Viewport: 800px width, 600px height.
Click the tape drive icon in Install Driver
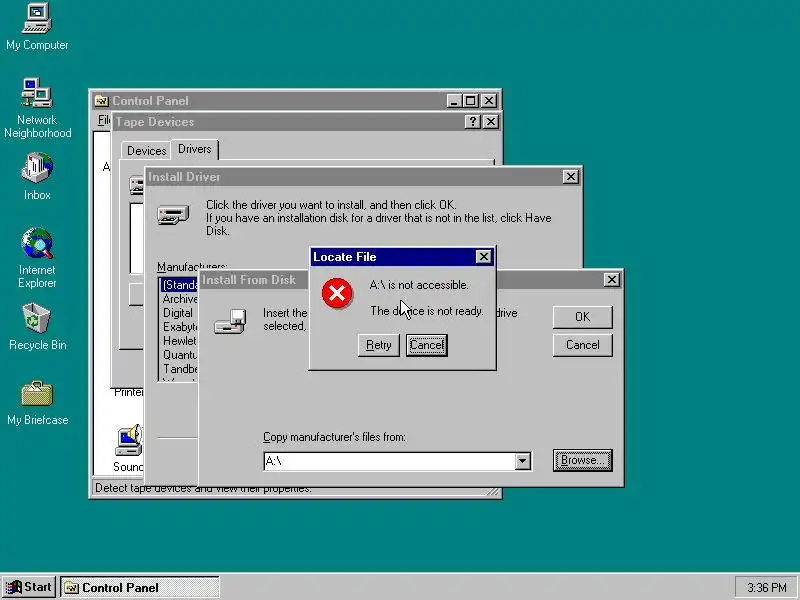point(173,214)
